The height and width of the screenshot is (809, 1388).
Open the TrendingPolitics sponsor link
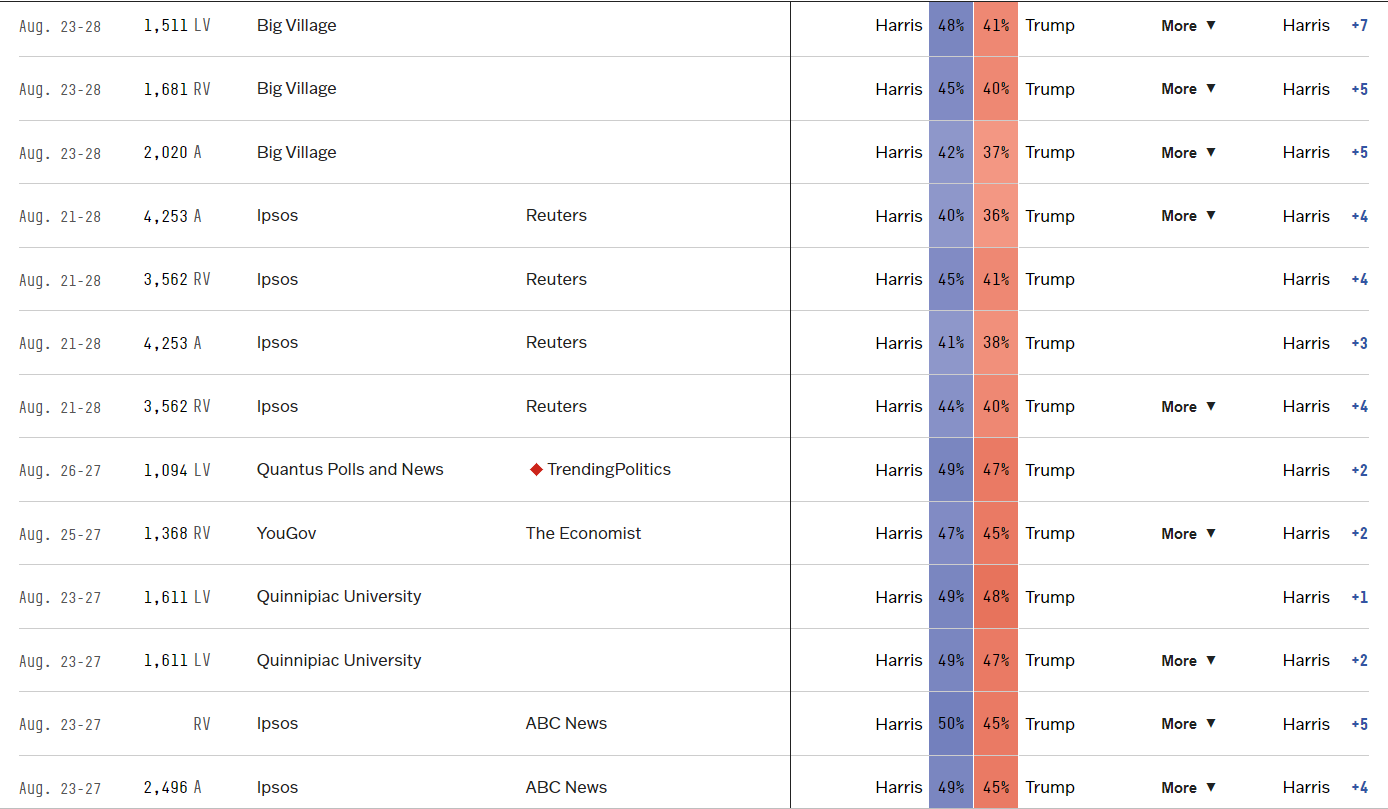(x=609, y=470)
